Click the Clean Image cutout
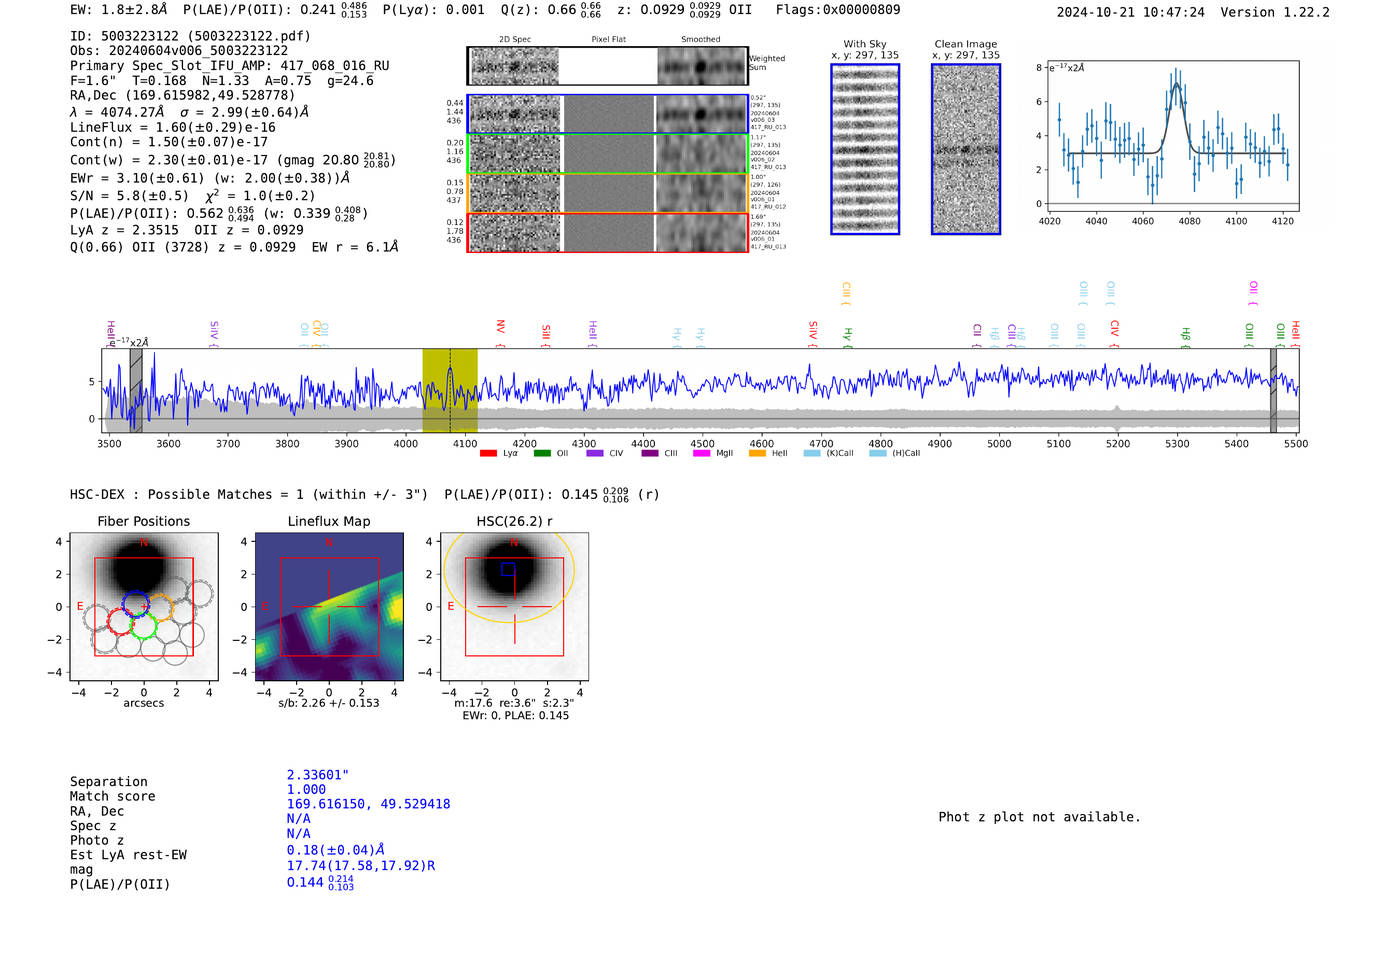 click(965, 149)
